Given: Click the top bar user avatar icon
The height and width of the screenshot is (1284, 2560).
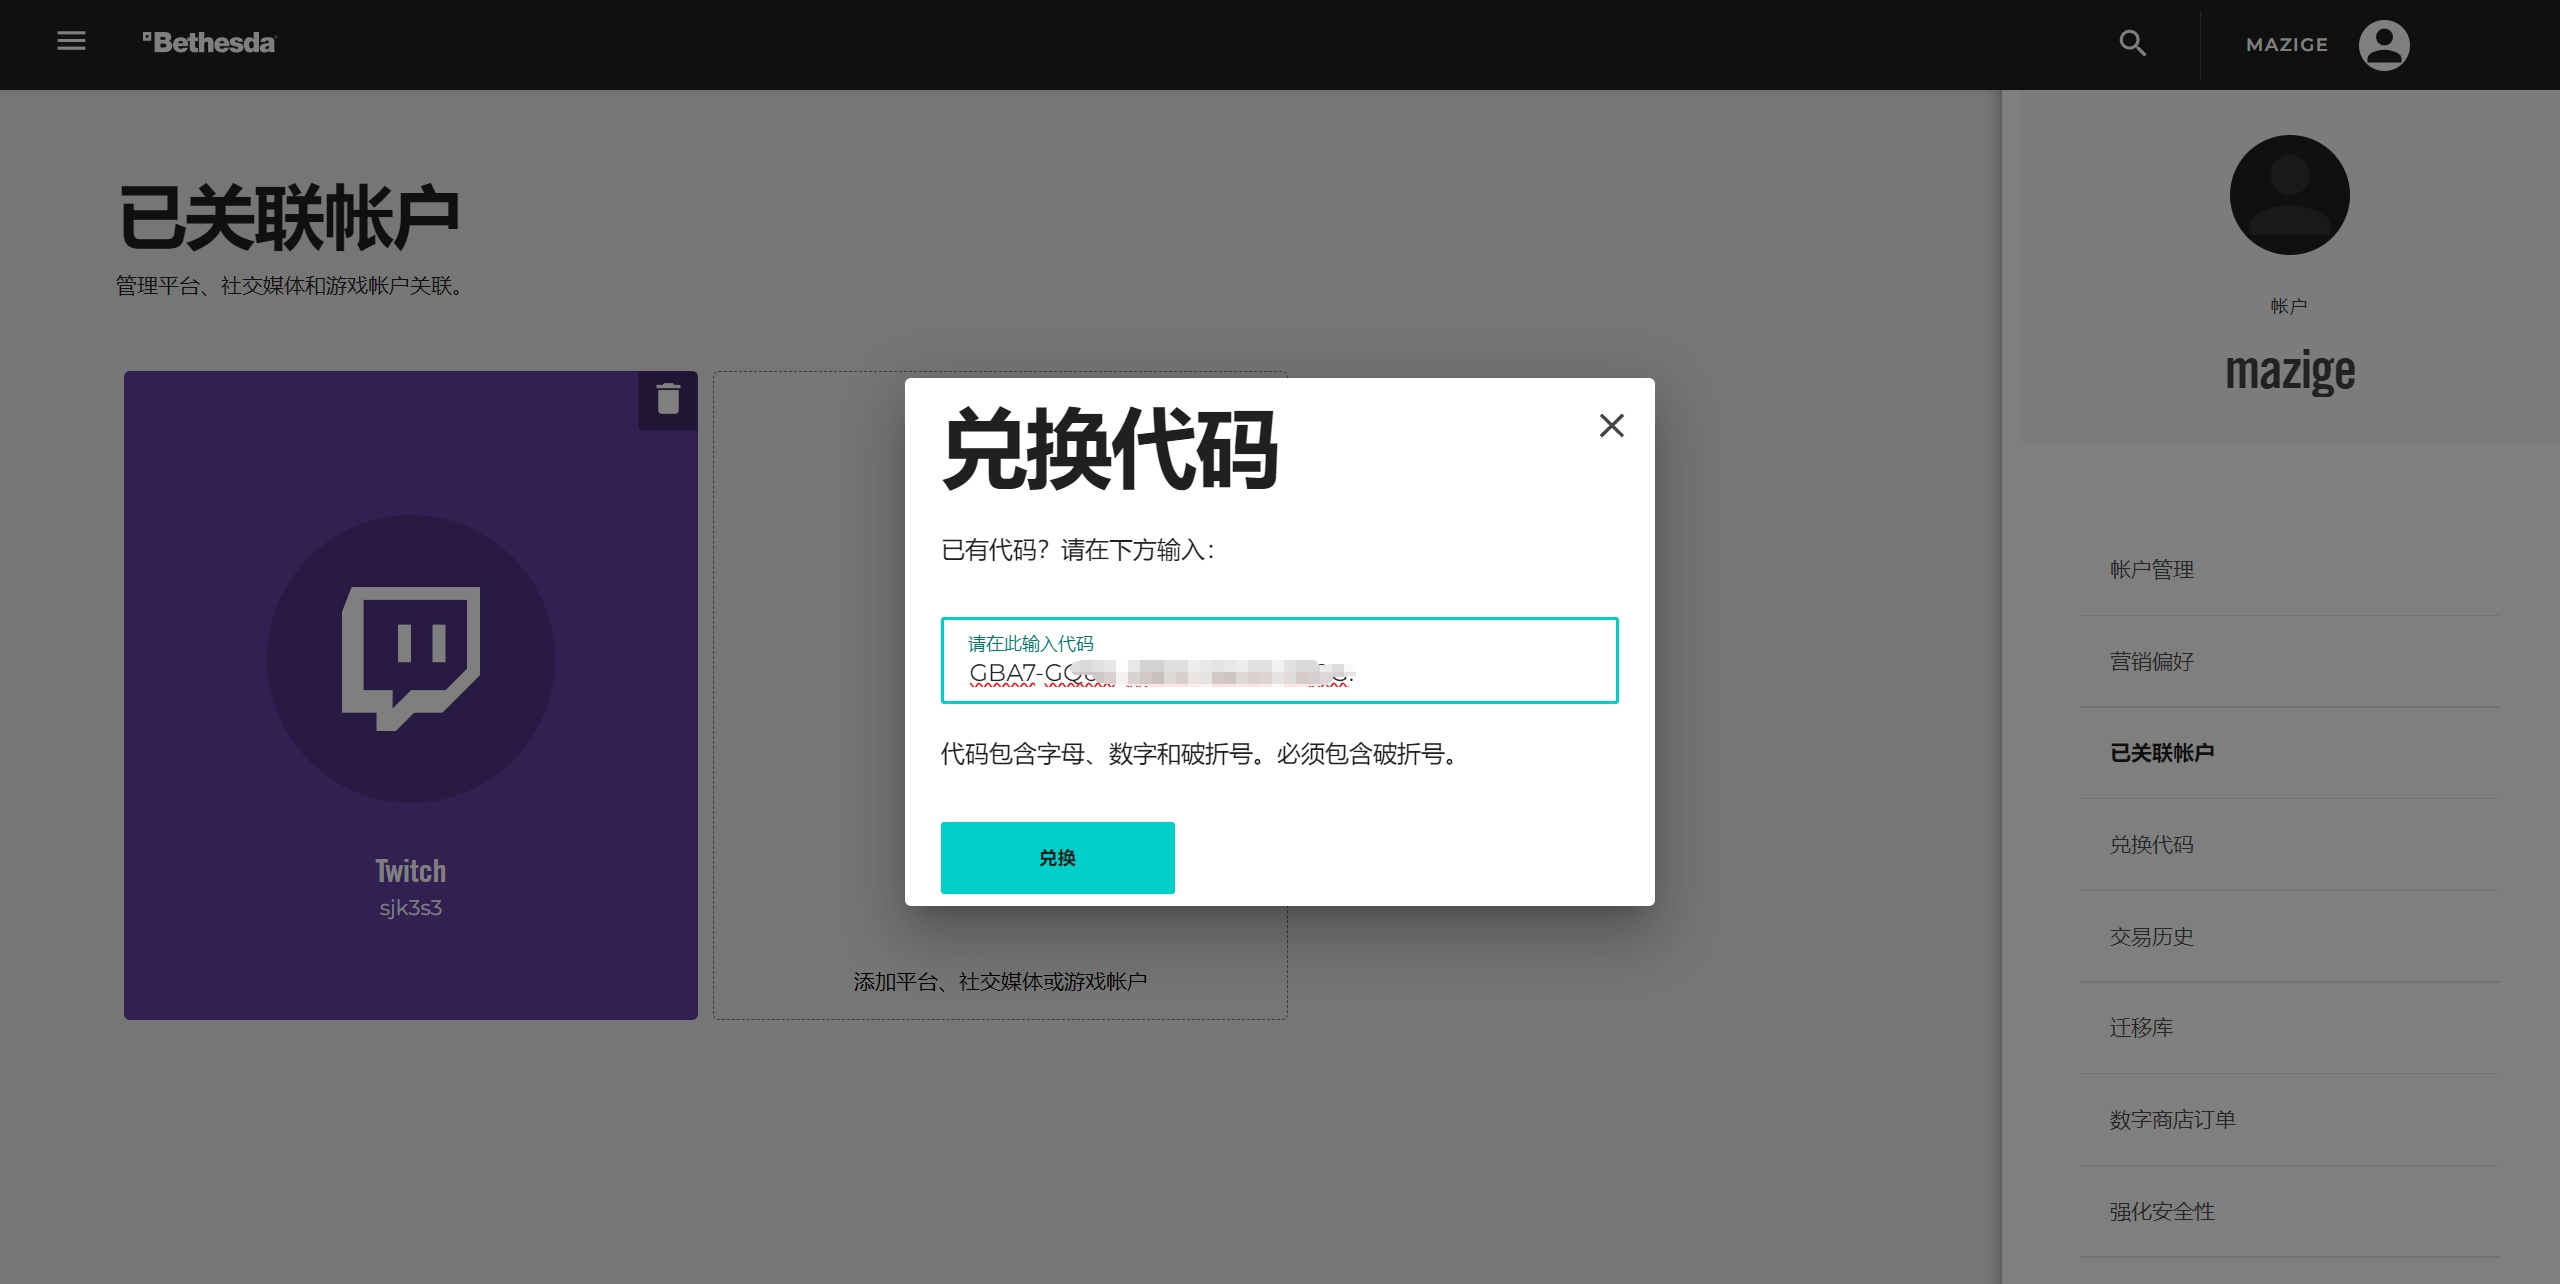Looking at the screenshot, I should click(2384, 45).
